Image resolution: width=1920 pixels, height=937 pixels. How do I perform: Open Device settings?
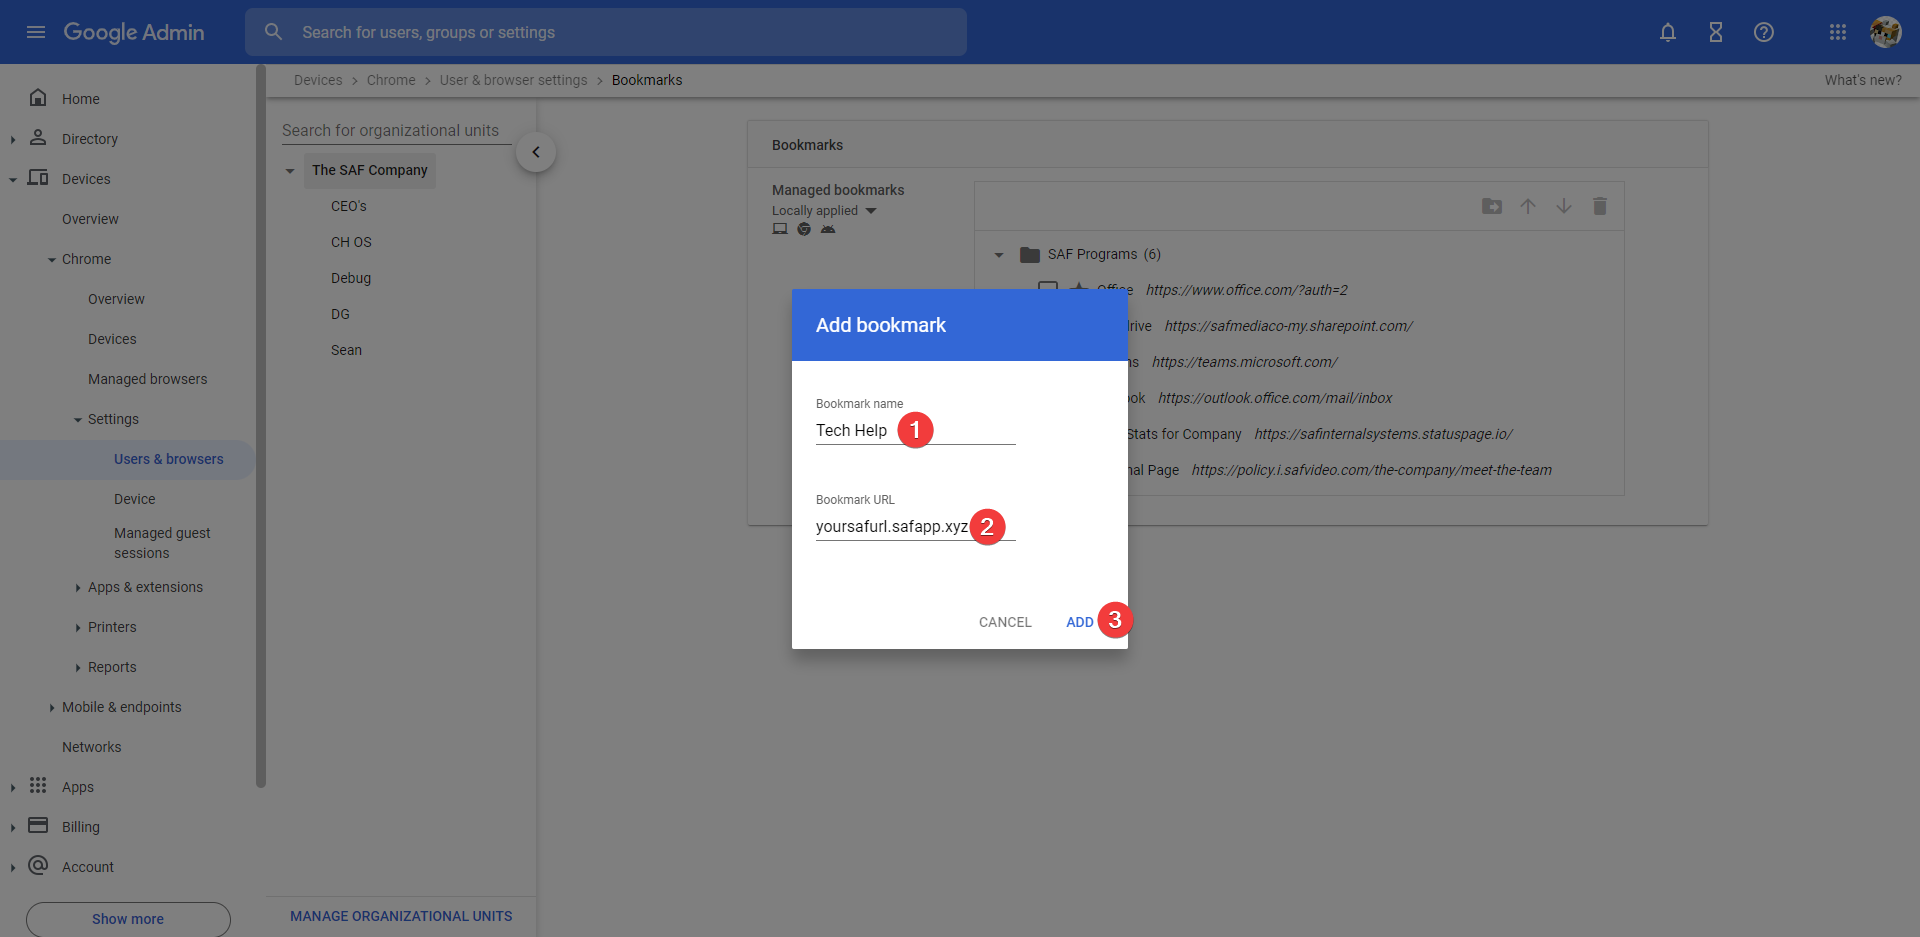click(x=135, y=499)
